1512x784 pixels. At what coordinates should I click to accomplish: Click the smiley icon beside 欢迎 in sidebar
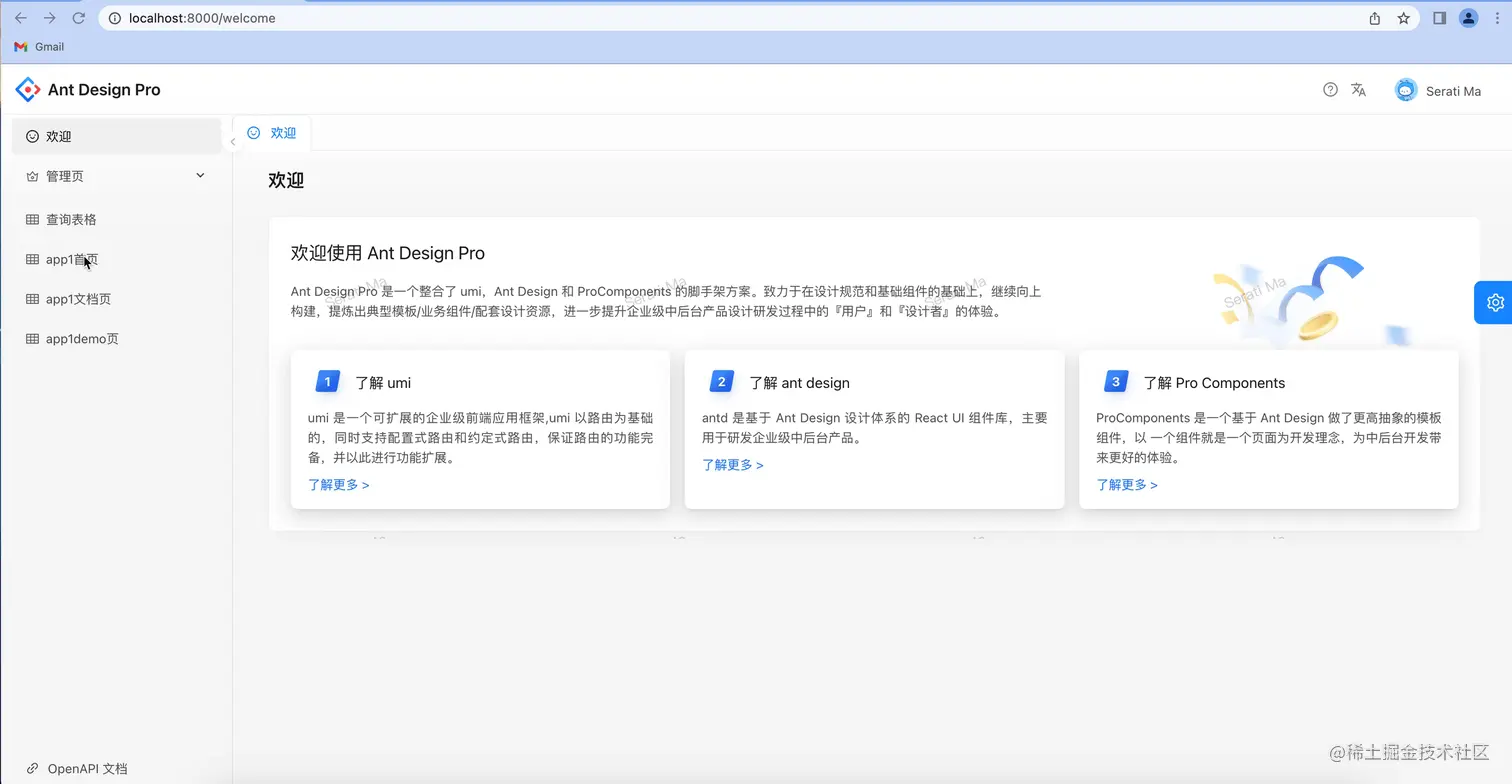[32, 136]
